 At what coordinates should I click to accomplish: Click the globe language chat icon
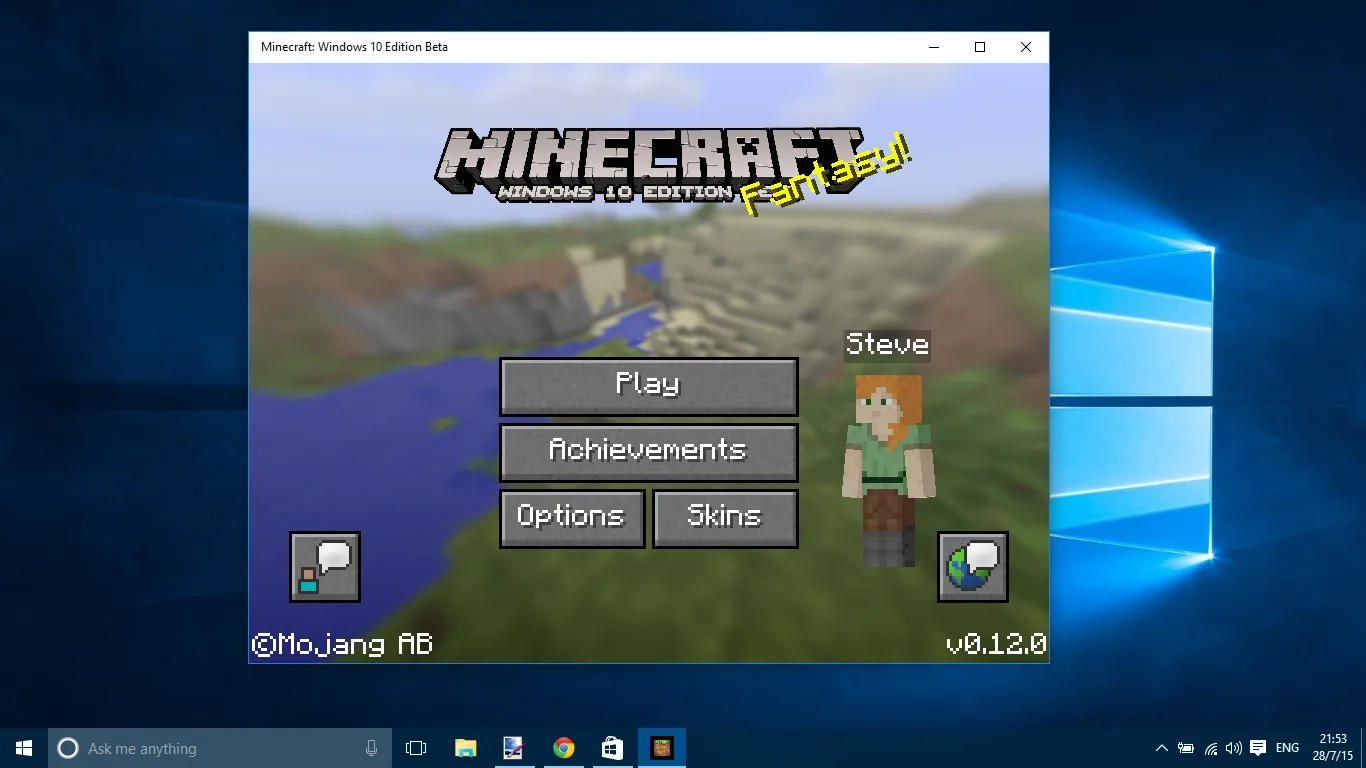click(x=973, y=567)
